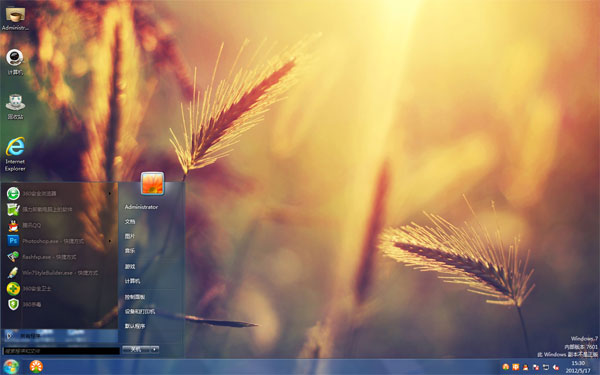The image size is (600, 375).
Task: Open the shutdown options arrow beside 关机
Action: click(154, 349)
